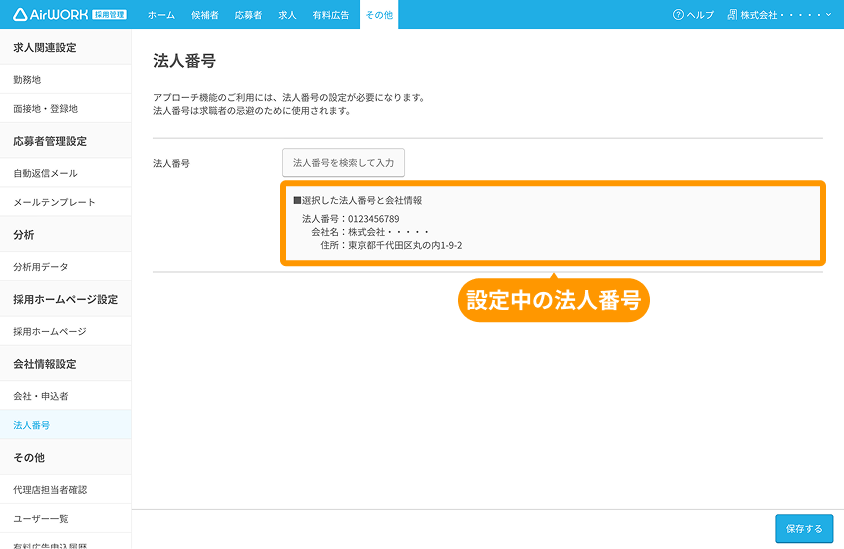Click 法人番号を検索して入力 button
This screenshot has width=844, height=549.
tap(343, 163)
